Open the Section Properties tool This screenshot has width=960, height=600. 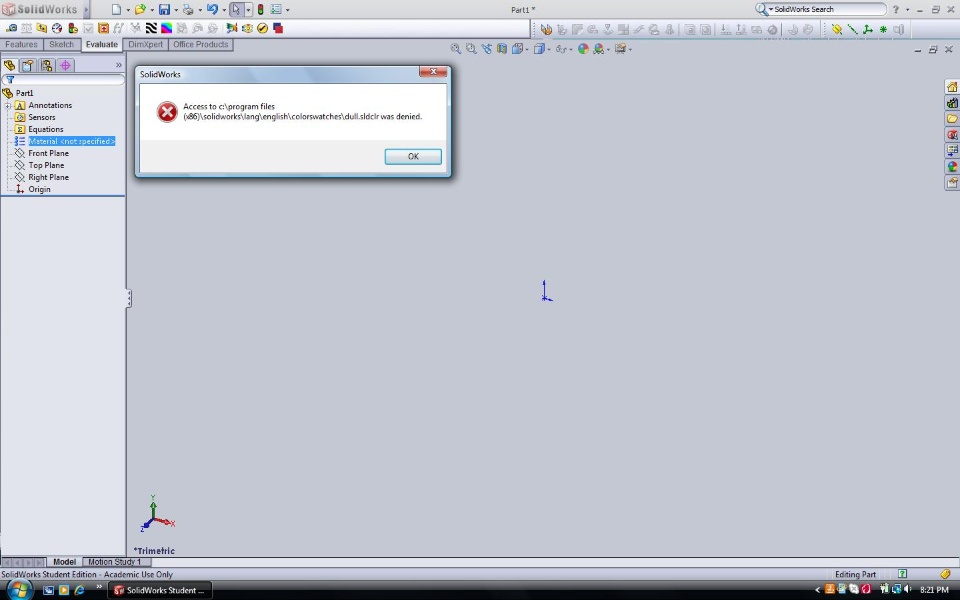(42, 28)
